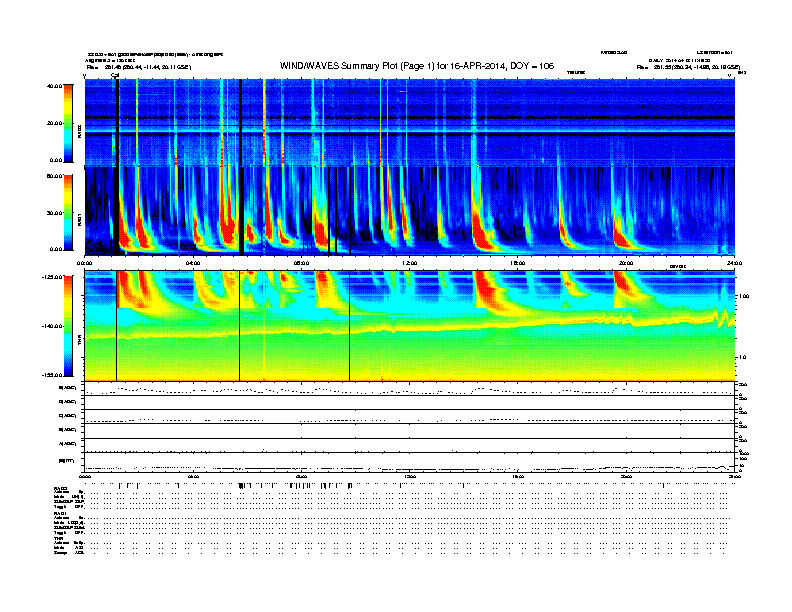The image size is (792, 612).
Task: Select the 30.00 label on RAD1 scale
Action: (x=54, y=213)
